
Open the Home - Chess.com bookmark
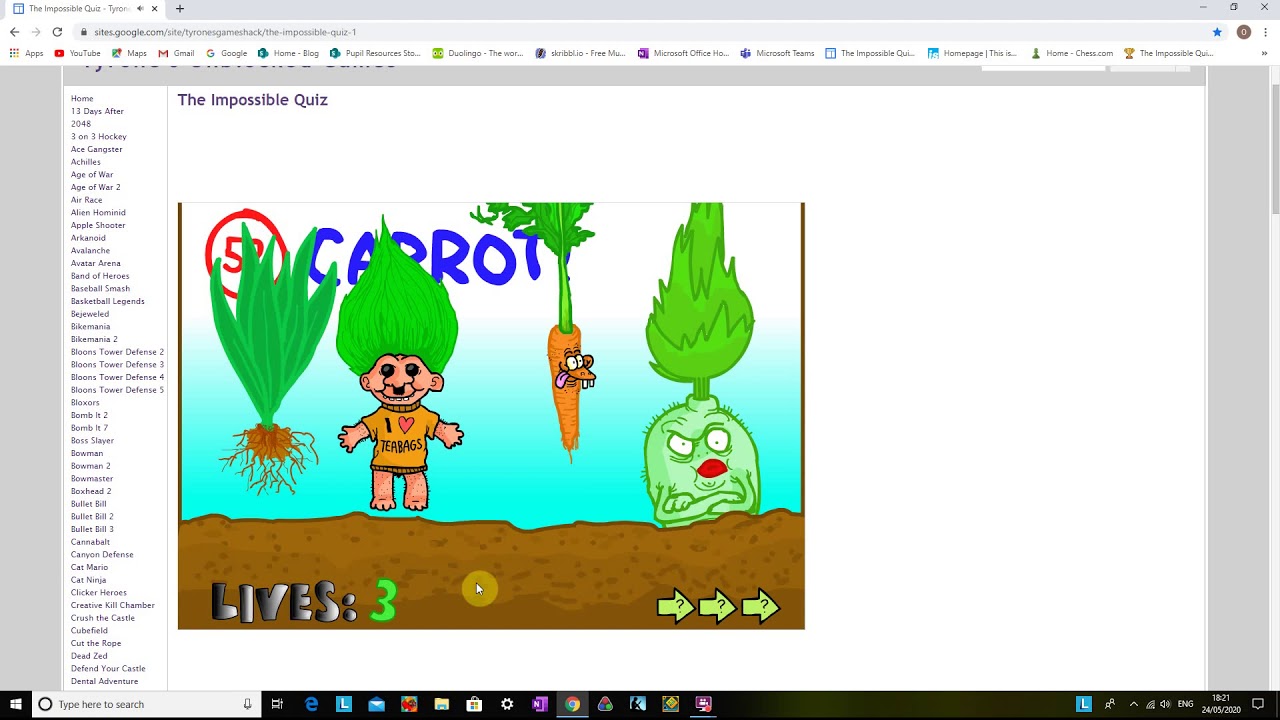click(x=1072, y=53)
